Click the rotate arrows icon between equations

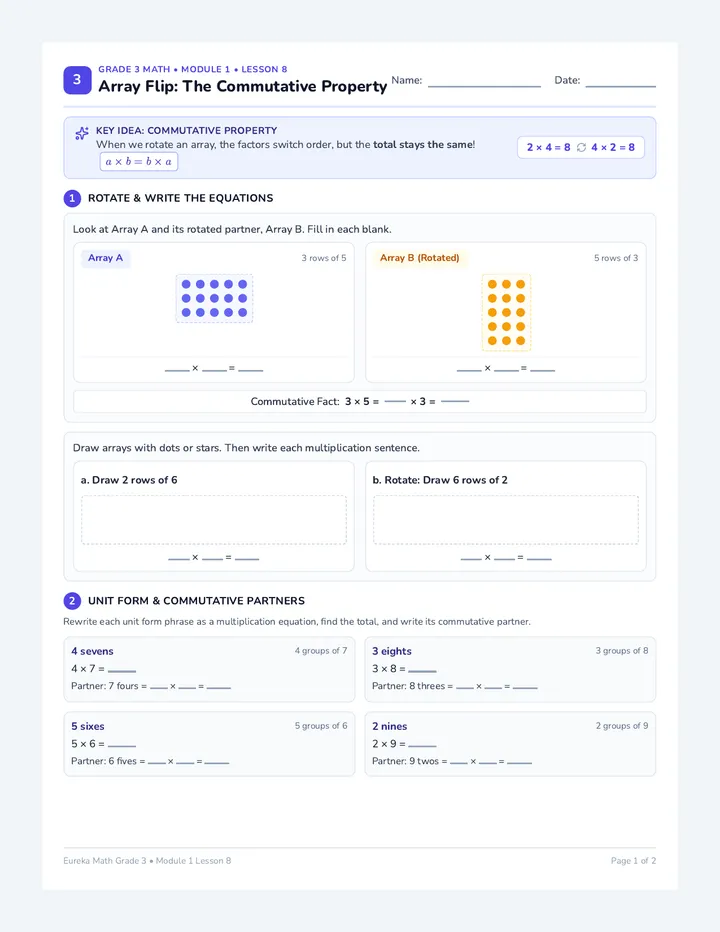click(581, 147)
